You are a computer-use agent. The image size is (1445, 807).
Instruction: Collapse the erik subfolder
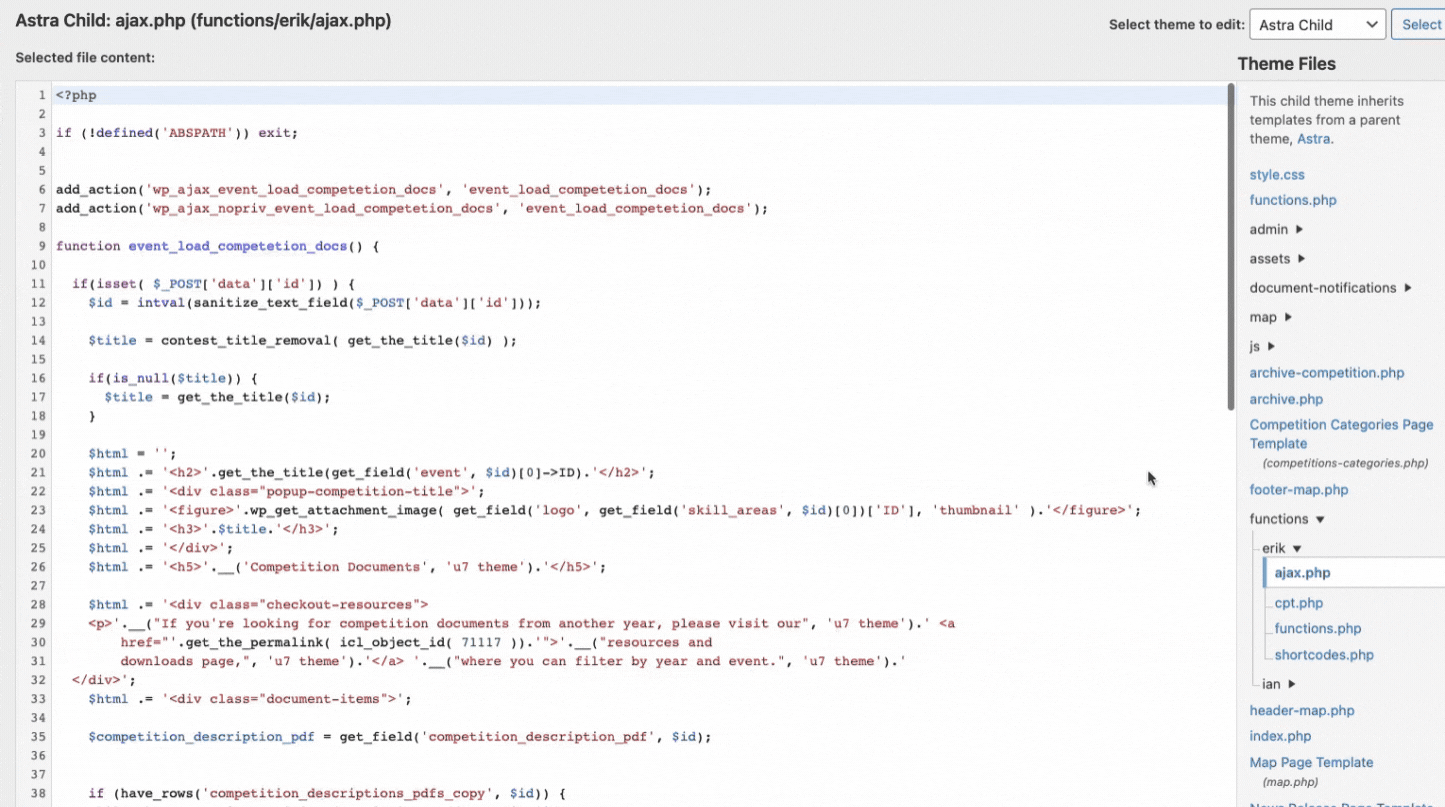click(x=1281, y=548)
